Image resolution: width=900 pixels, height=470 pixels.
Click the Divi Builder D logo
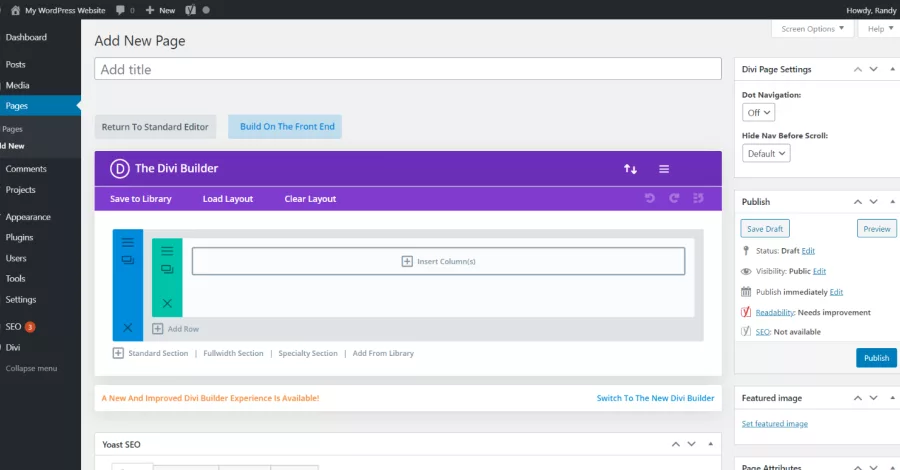coord(119,169)
